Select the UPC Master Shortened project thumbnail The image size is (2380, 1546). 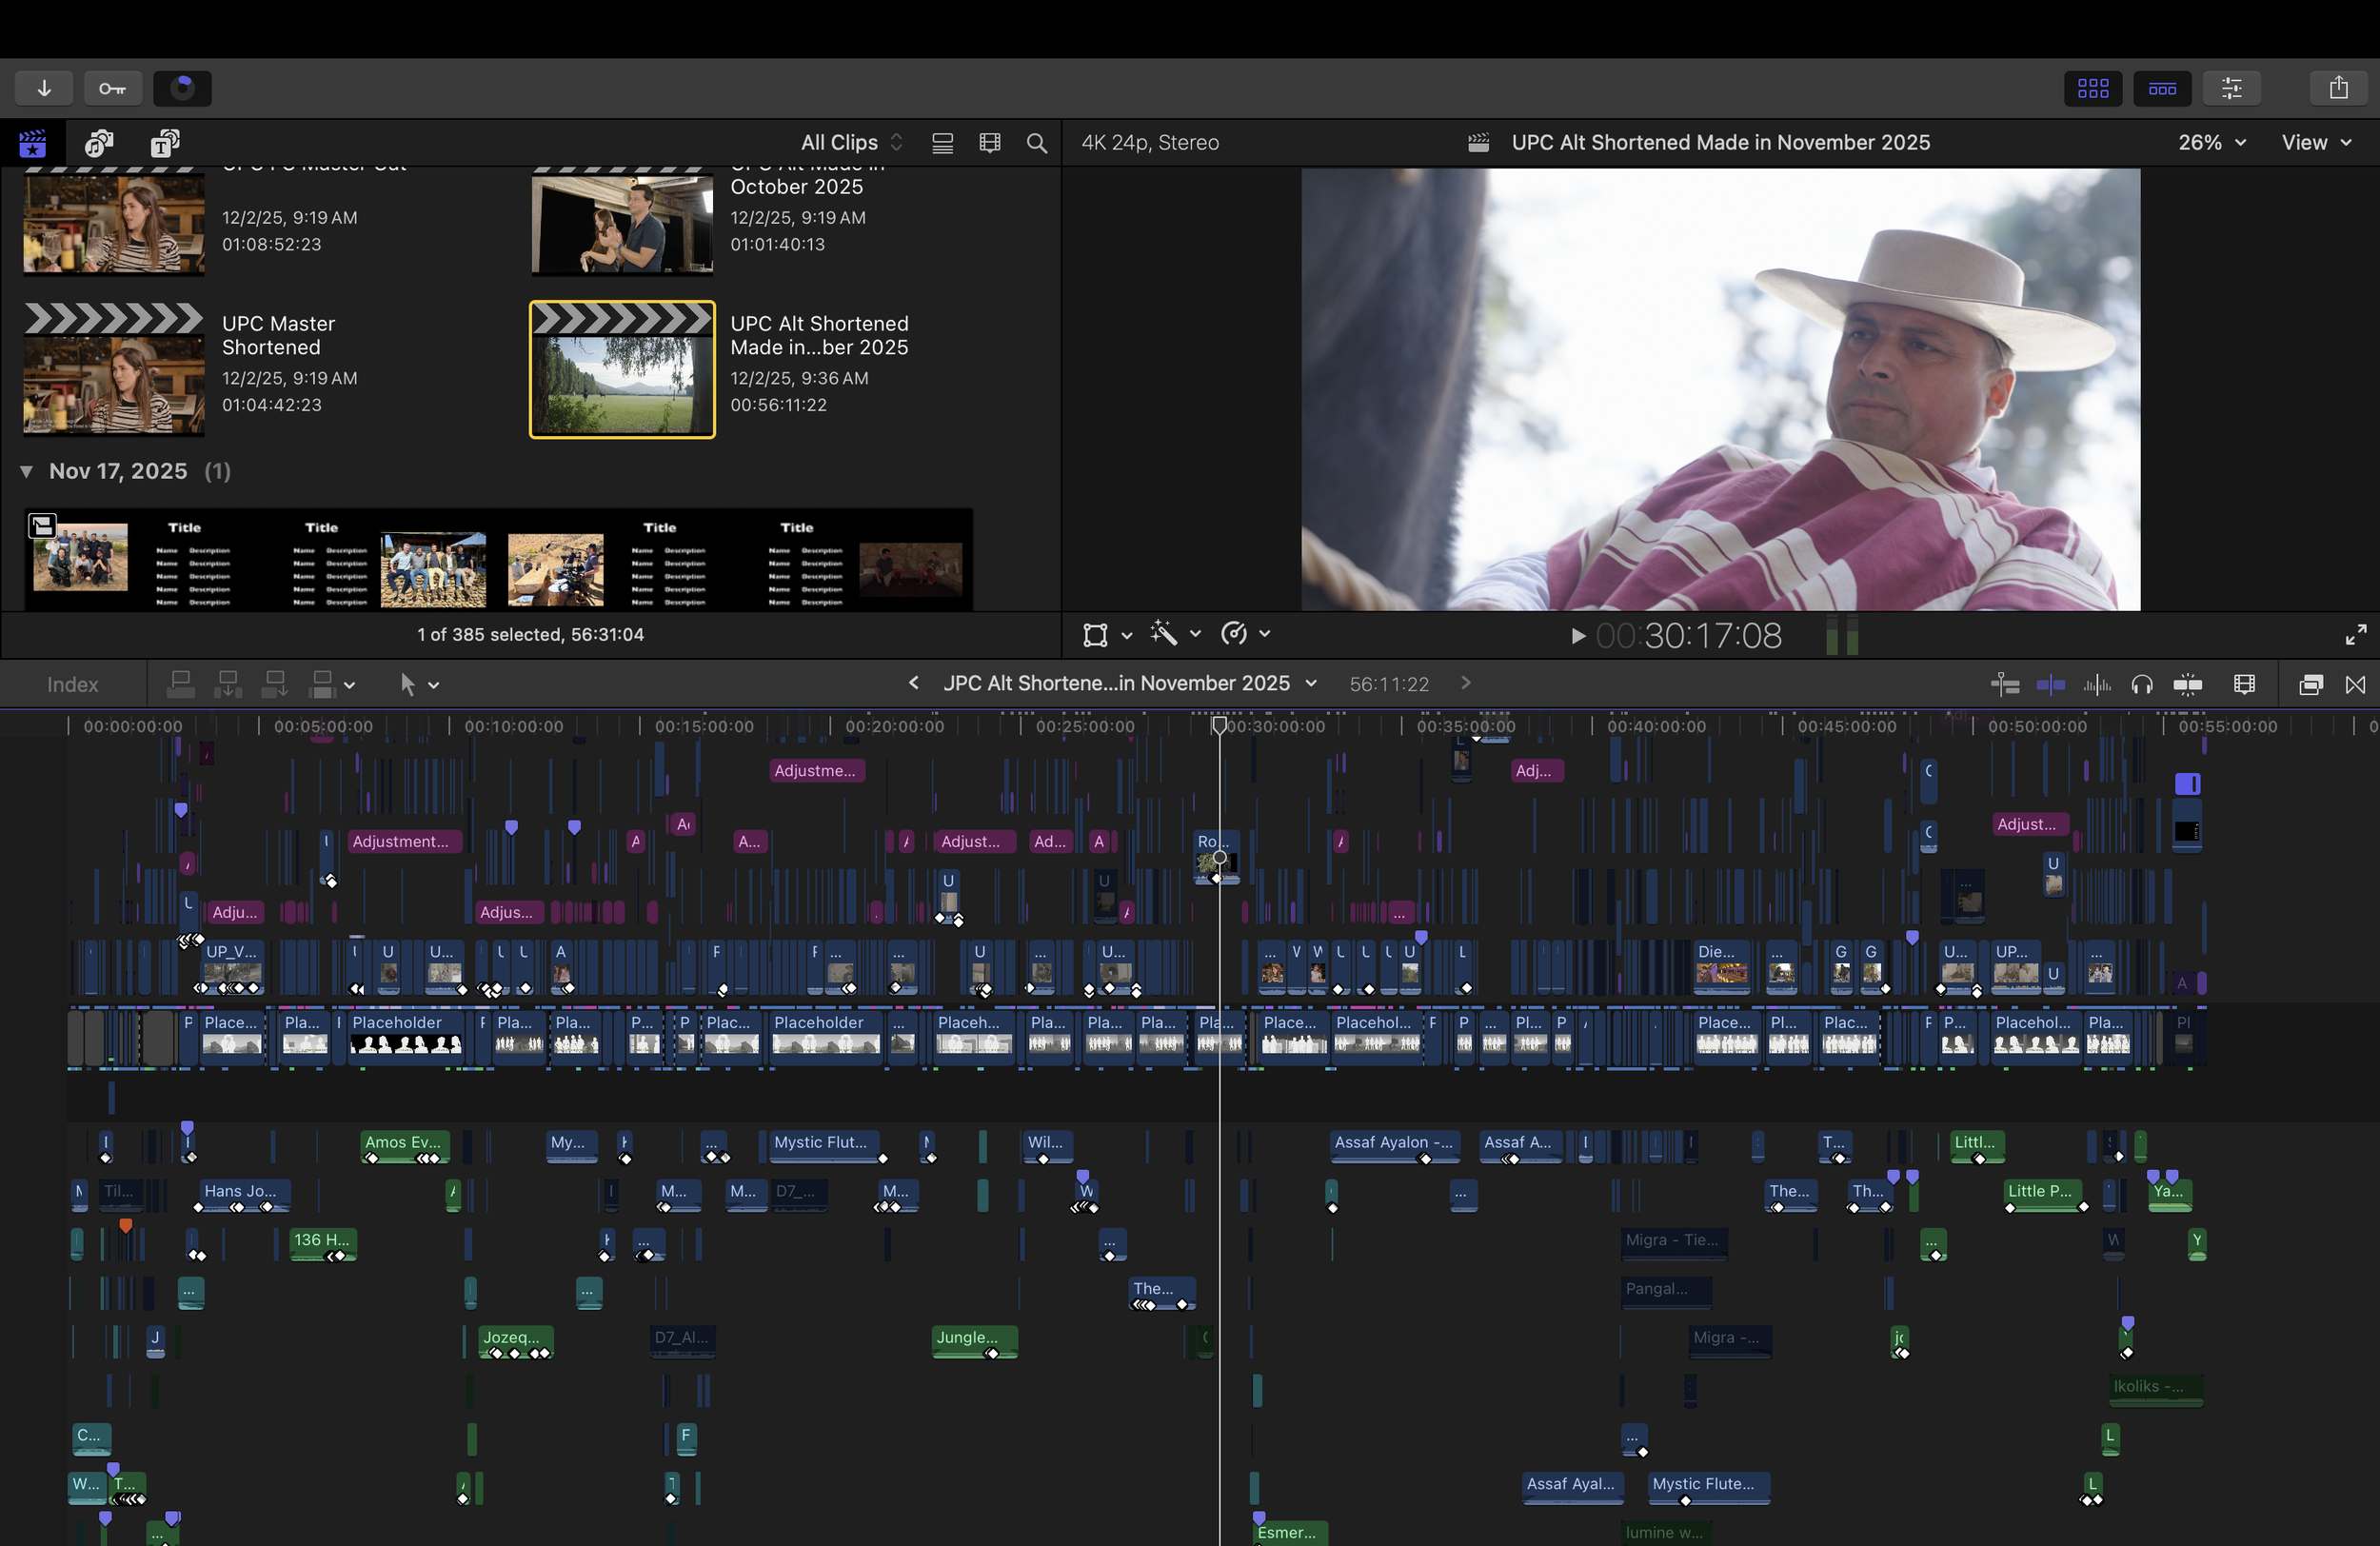114,370
